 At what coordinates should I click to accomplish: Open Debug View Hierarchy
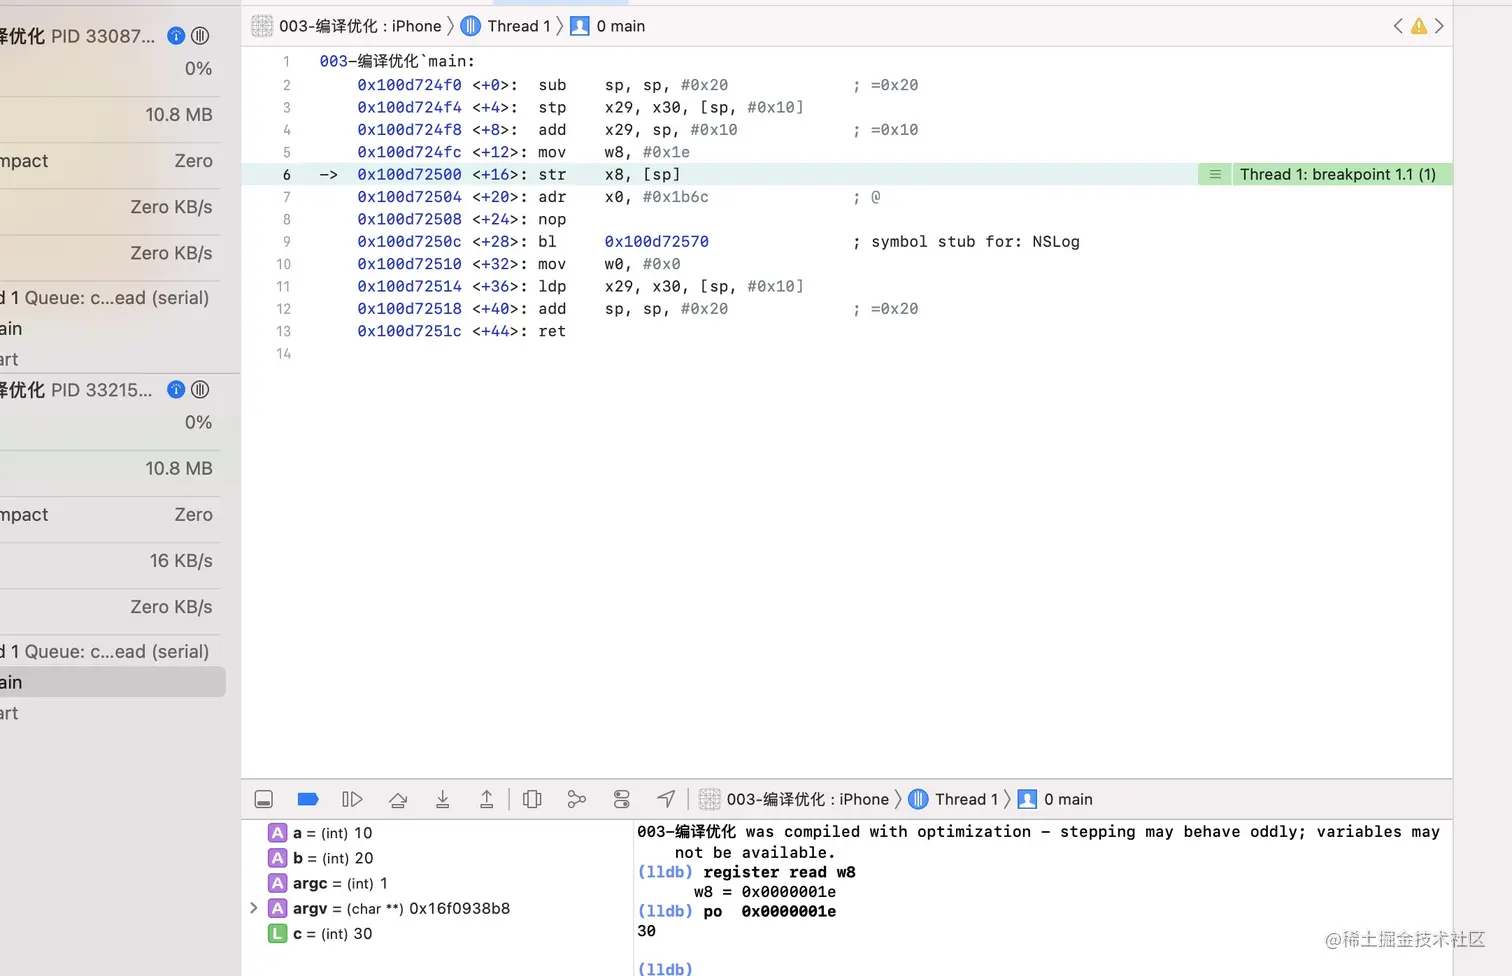pos(532,799)
